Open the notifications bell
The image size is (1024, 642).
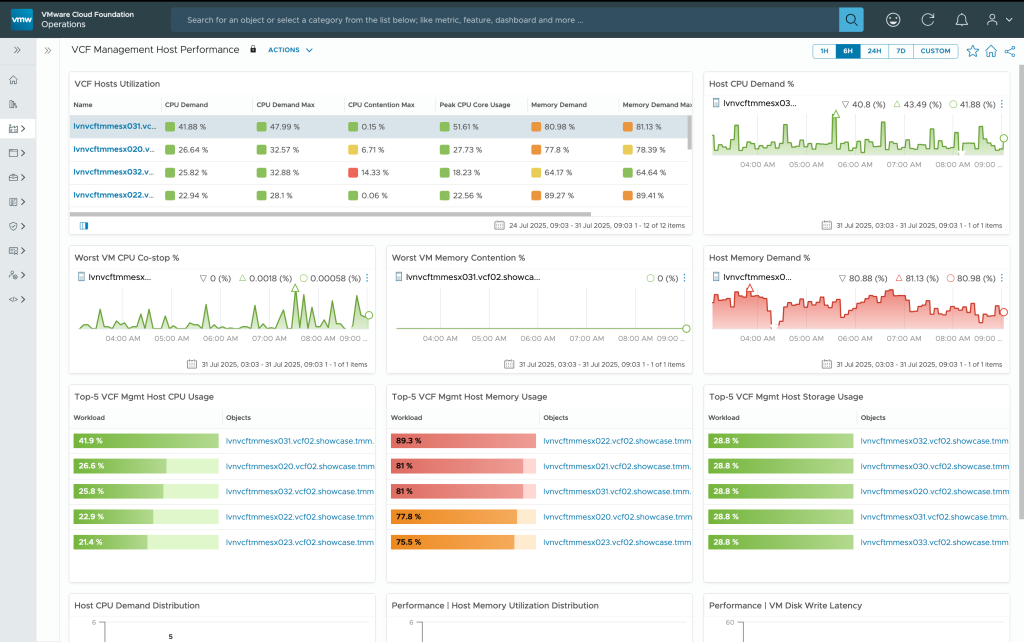(x=961, y=19)
